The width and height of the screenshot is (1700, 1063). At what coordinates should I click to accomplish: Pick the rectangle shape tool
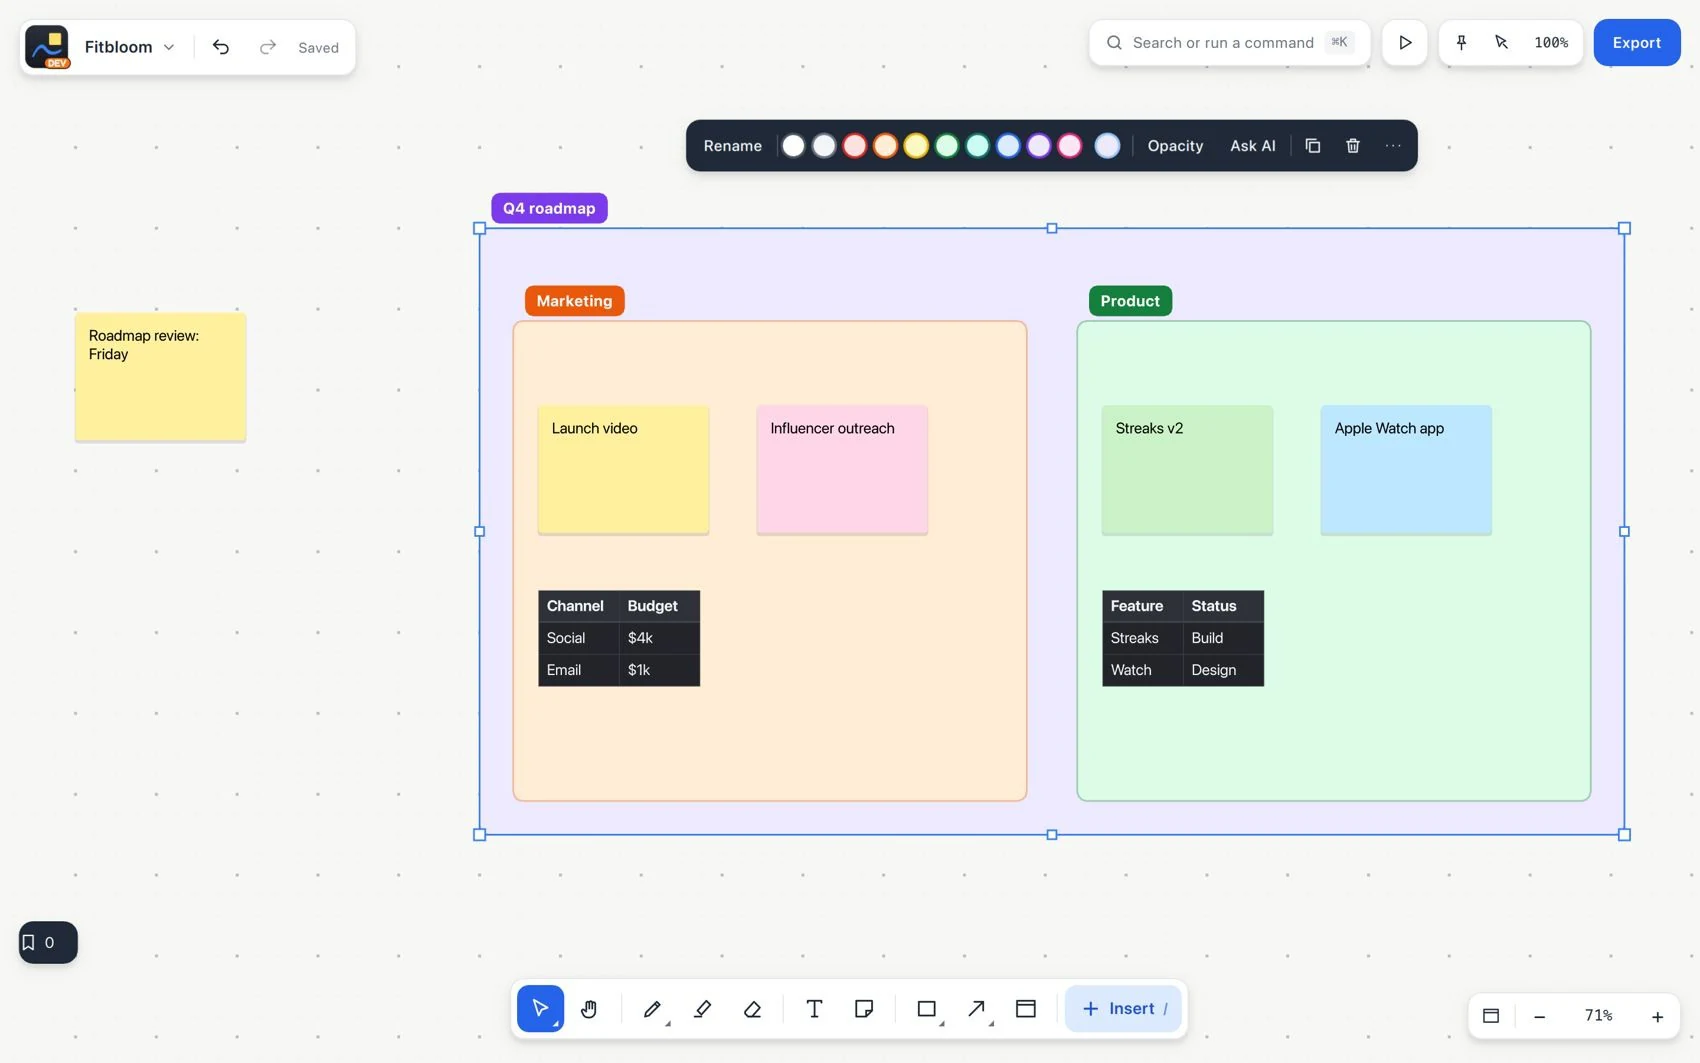click(x=927, y=1008)
